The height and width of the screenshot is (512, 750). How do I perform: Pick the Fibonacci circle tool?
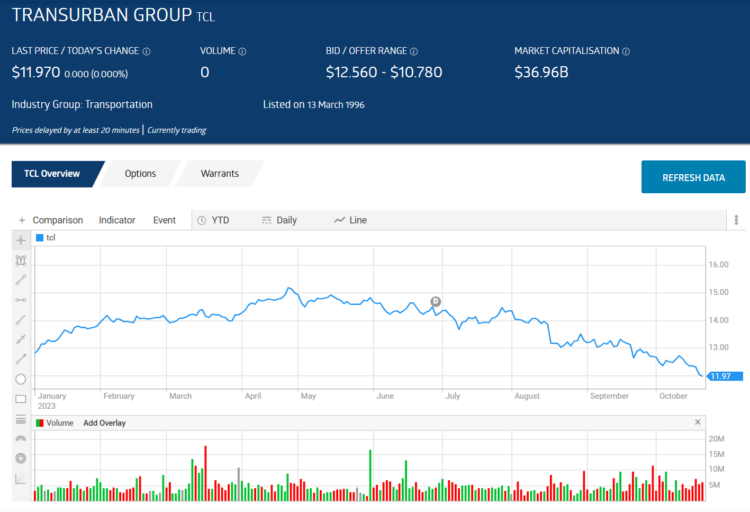pos(21,458)
